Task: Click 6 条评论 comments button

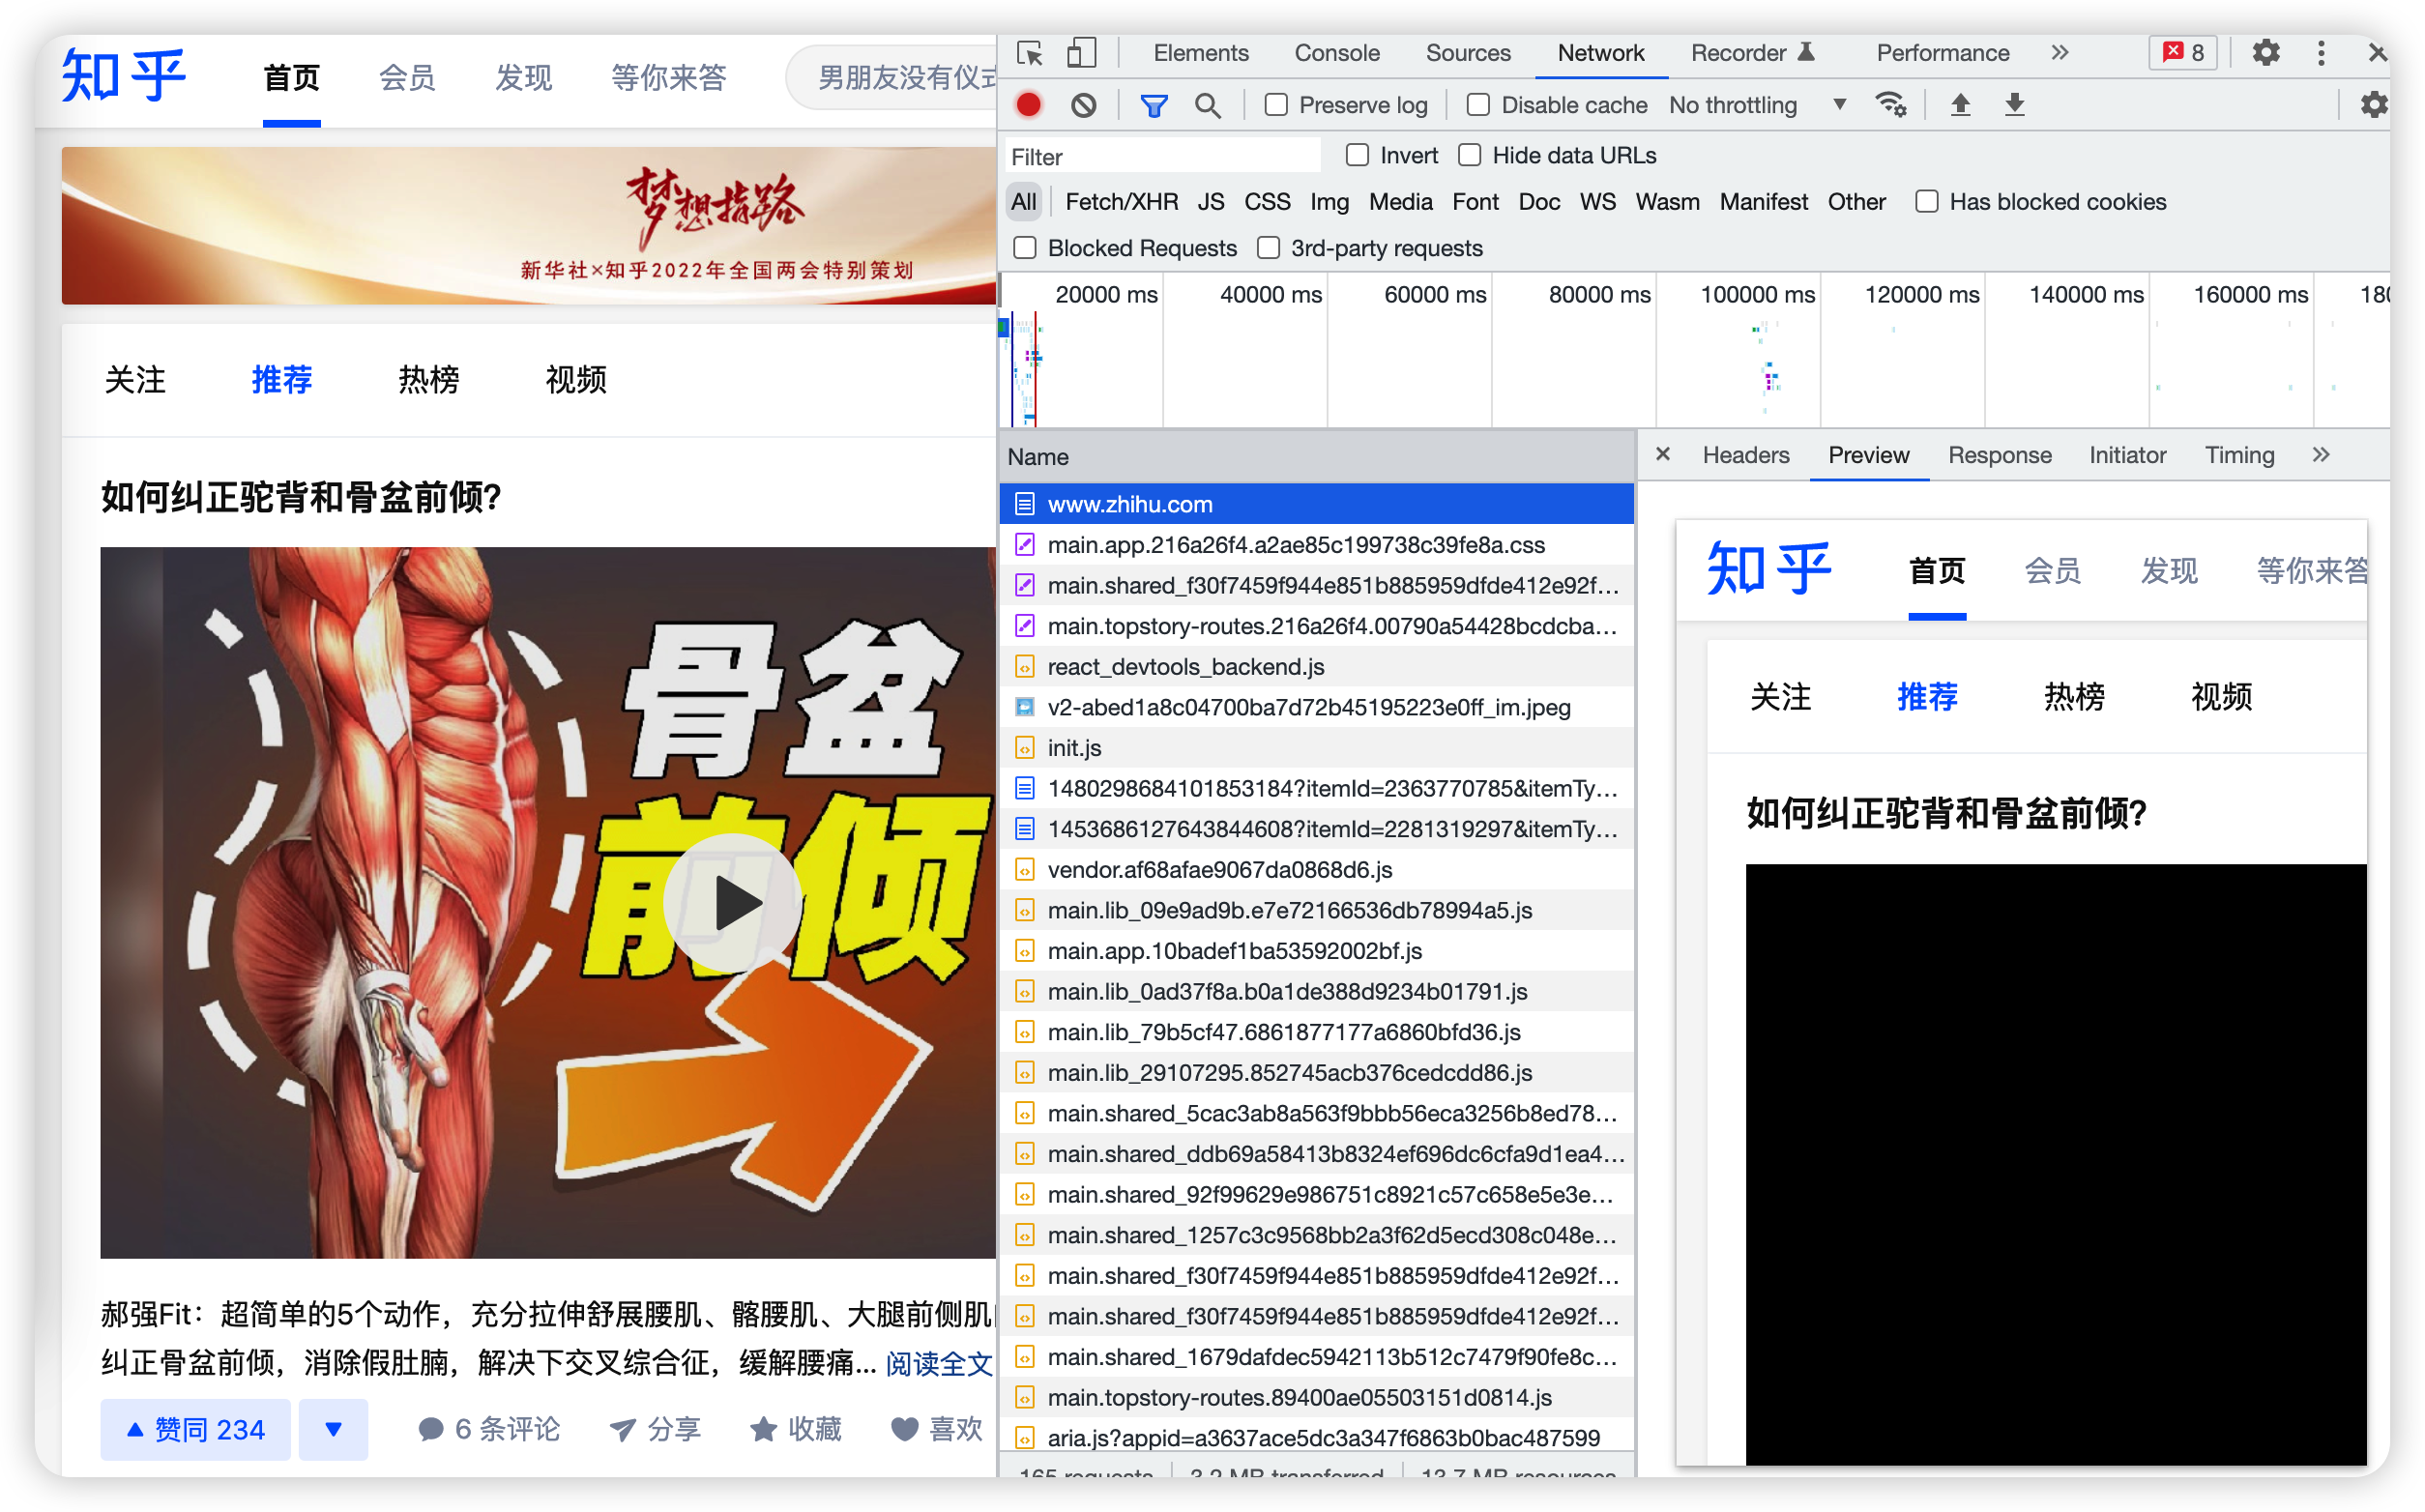Action: 489,1429
